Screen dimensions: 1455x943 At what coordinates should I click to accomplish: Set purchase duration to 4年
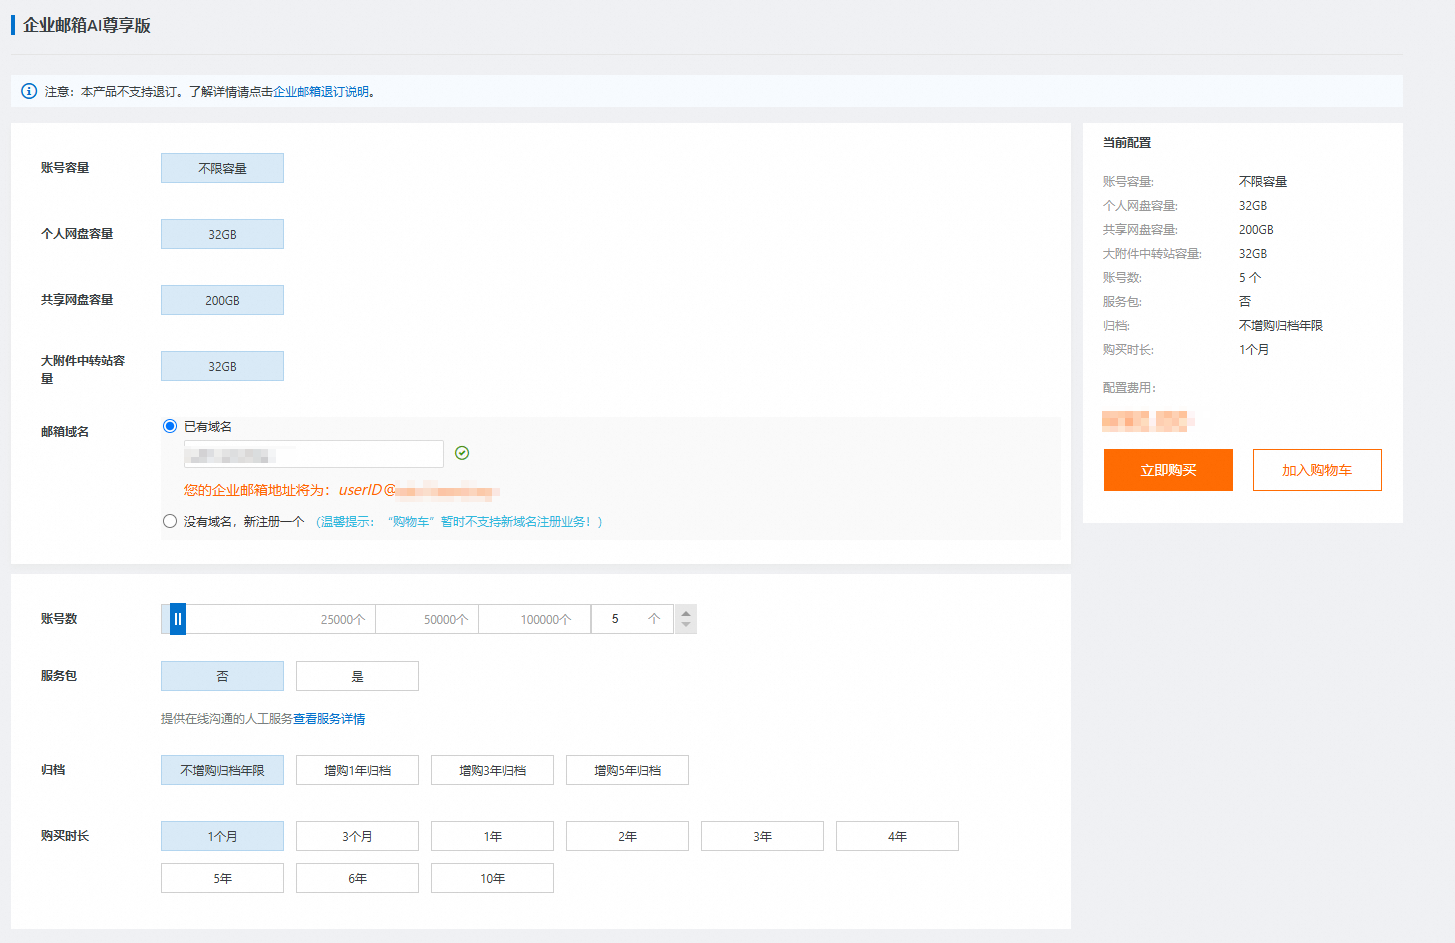pos(897,836)
